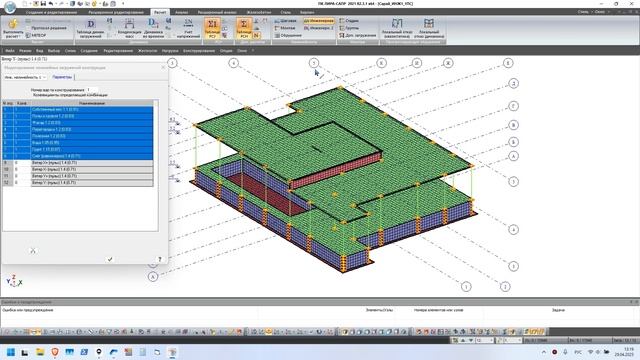640x360 pixels.
Task: Select row 12 Ветер Y- in table
Action: [78, 182]
